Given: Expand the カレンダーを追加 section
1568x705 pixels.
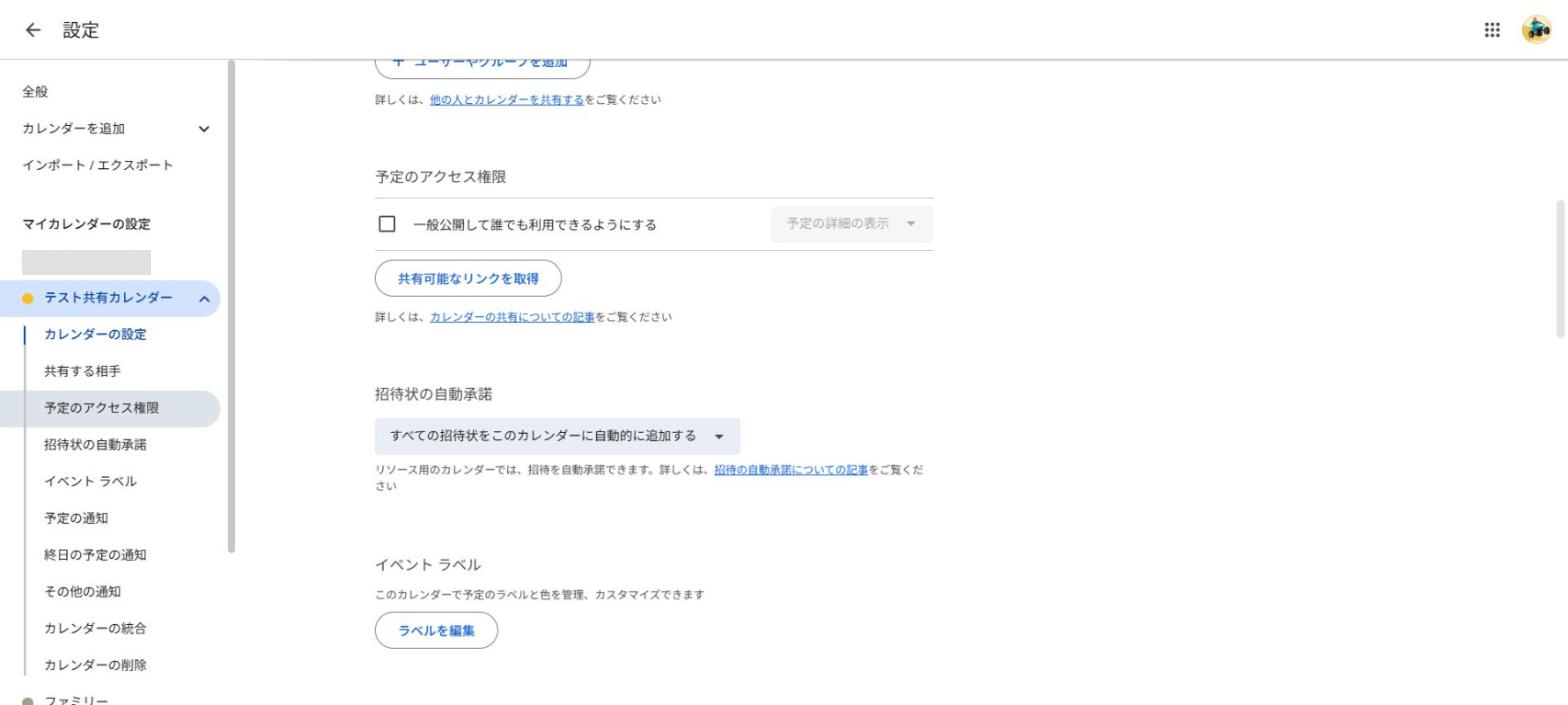Looking at the screenshot, I should tap(204, 129).
